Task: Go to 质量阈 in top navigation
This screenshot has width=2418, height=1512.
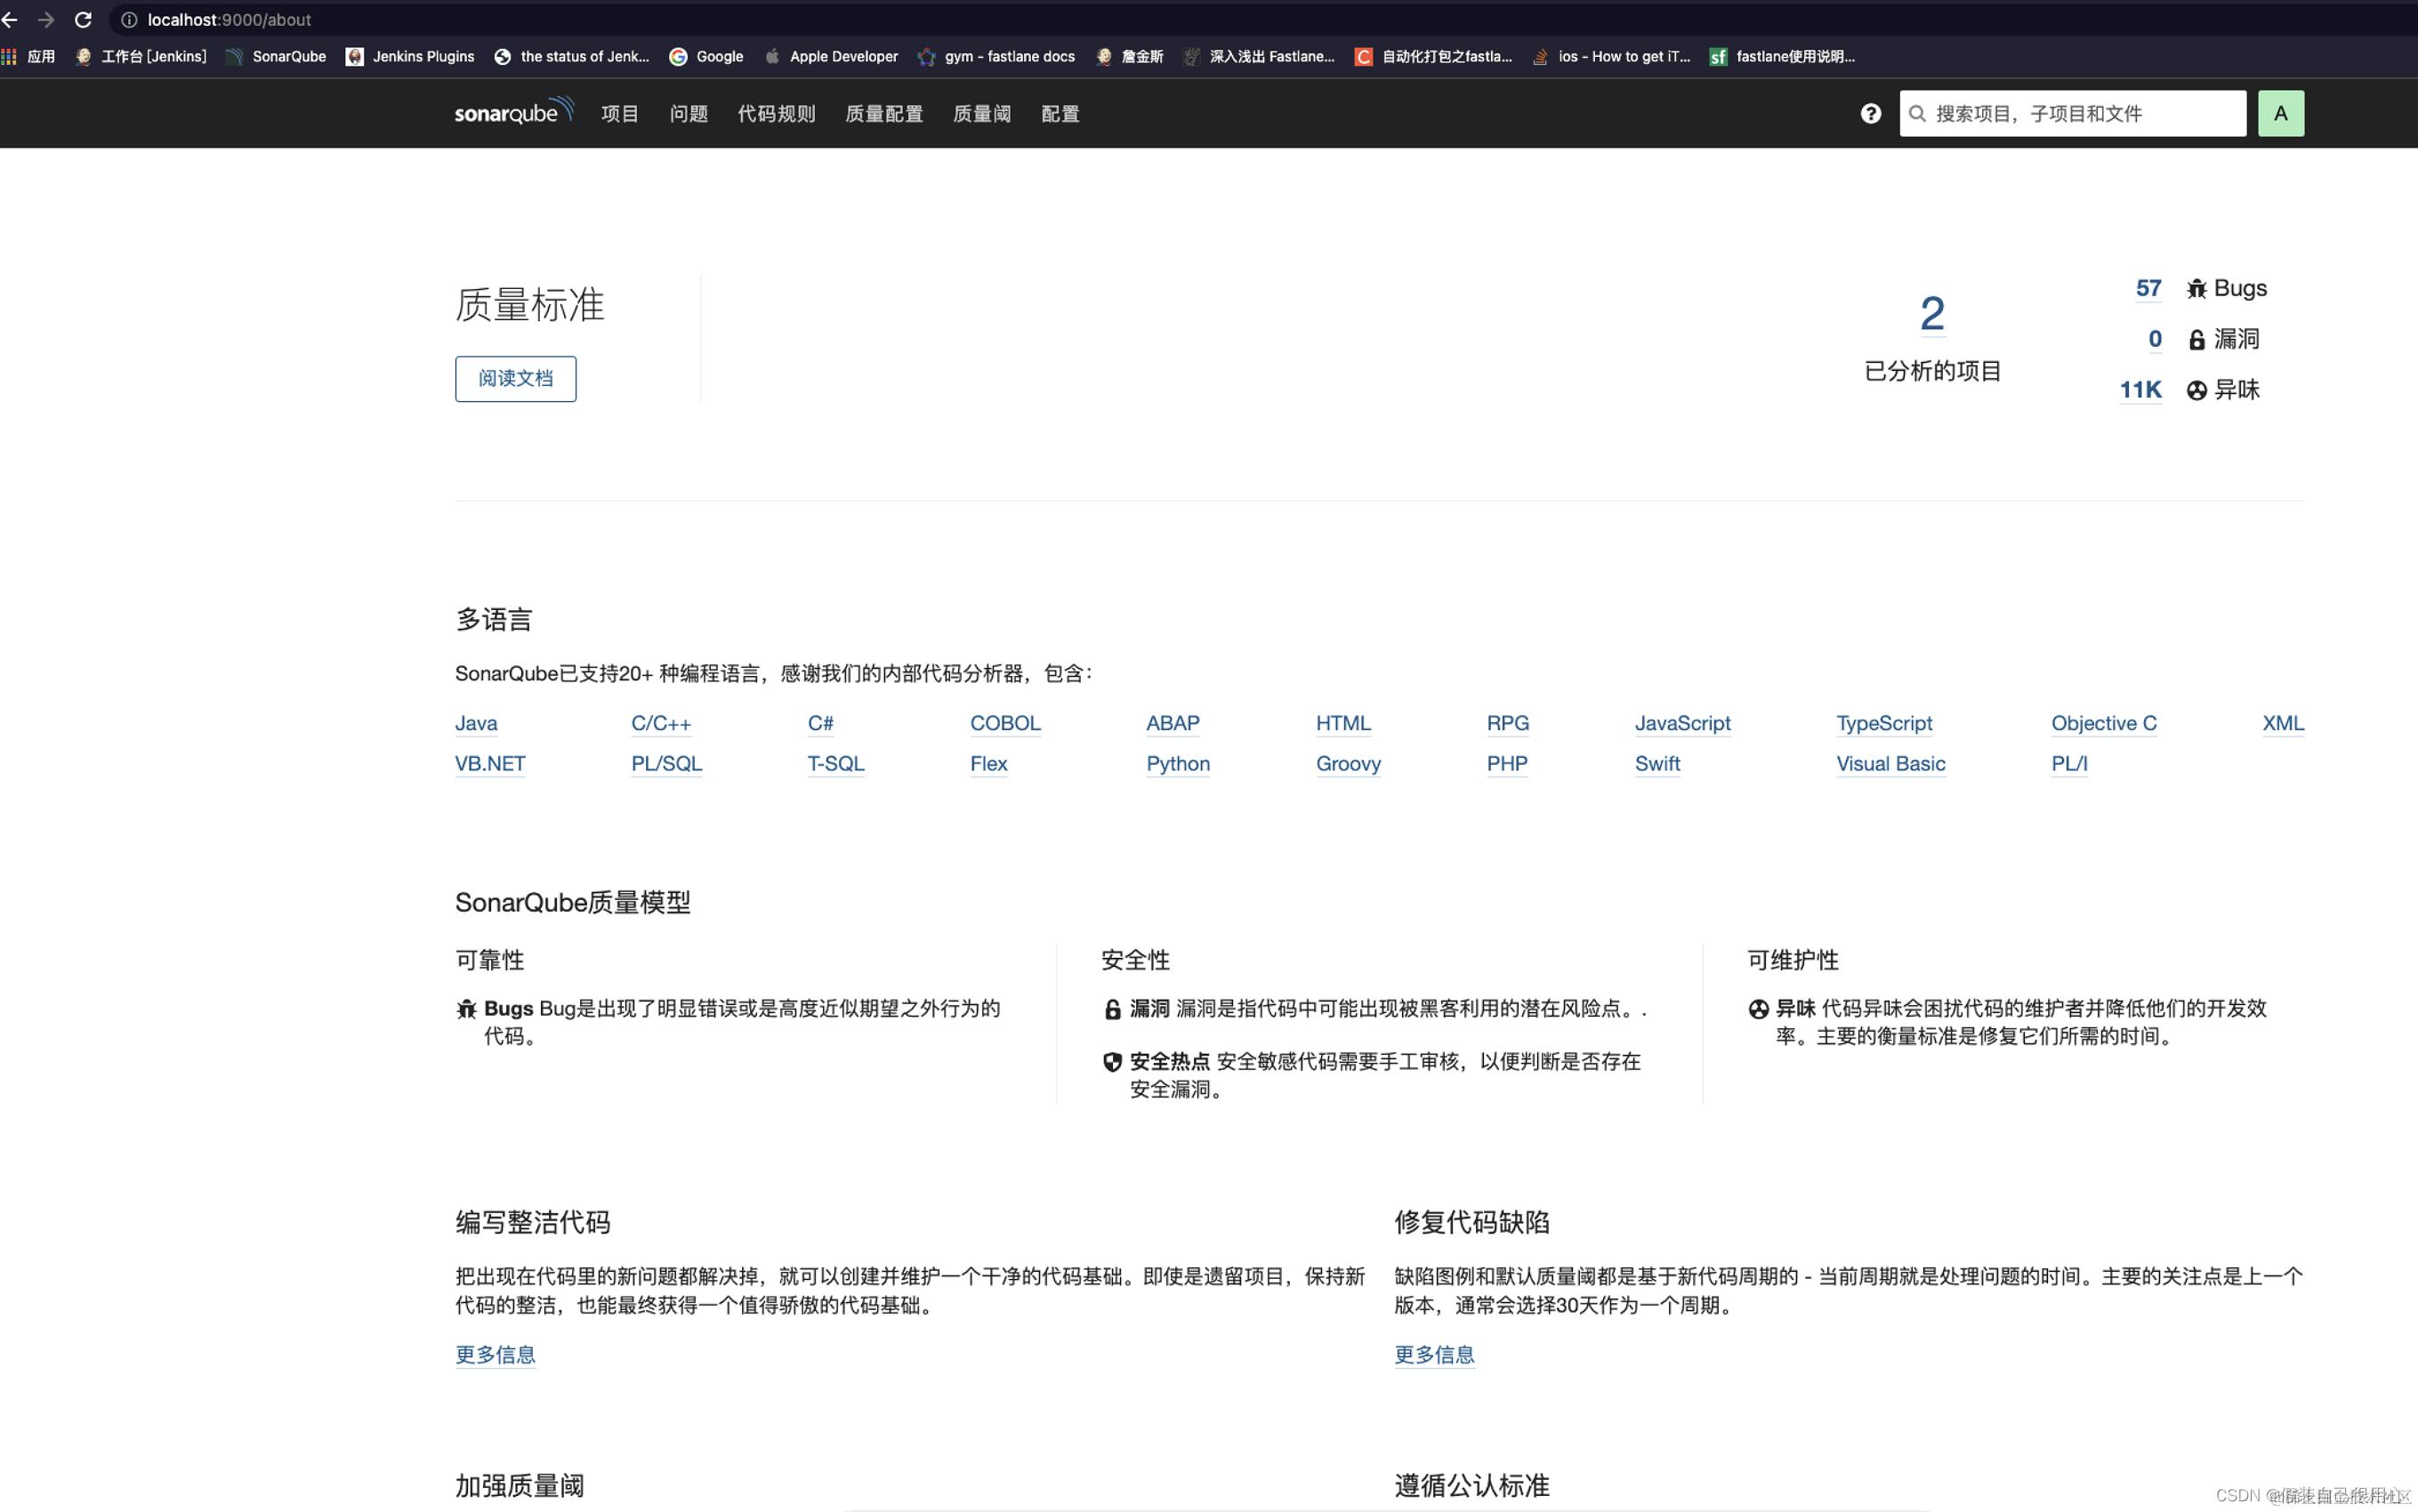Action: pos(981,114)
